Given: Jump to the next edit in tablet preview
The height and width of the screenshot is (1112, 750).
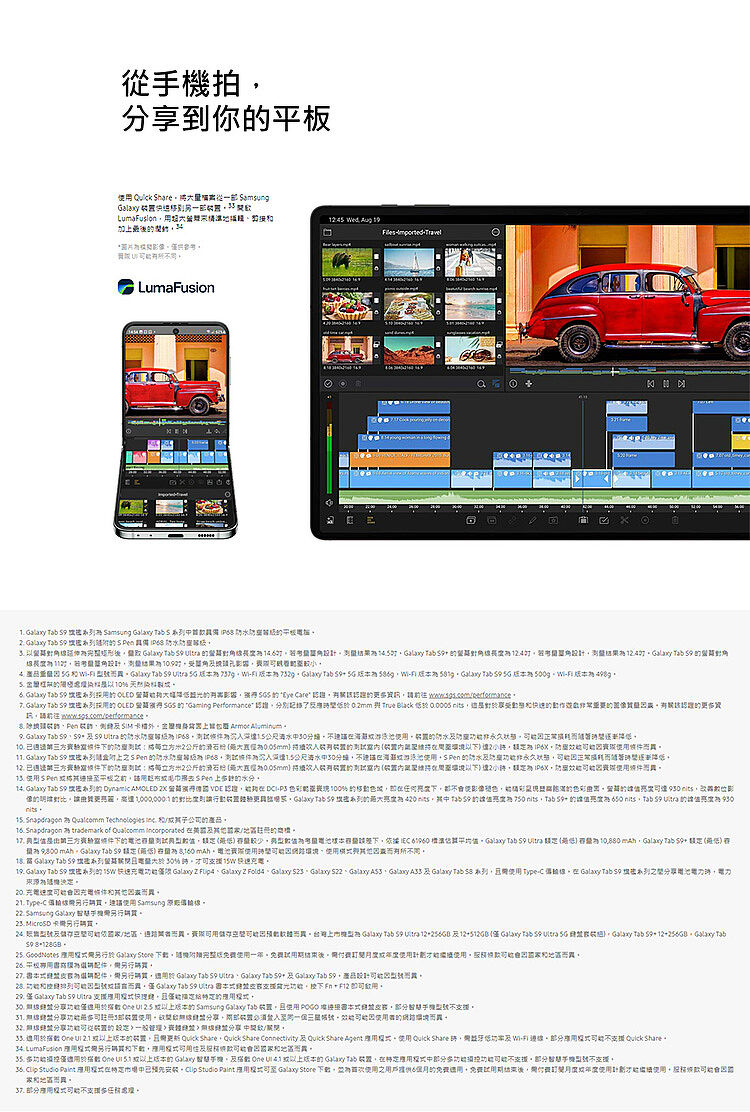Looking at the screenshot, I should click(681, 384).
